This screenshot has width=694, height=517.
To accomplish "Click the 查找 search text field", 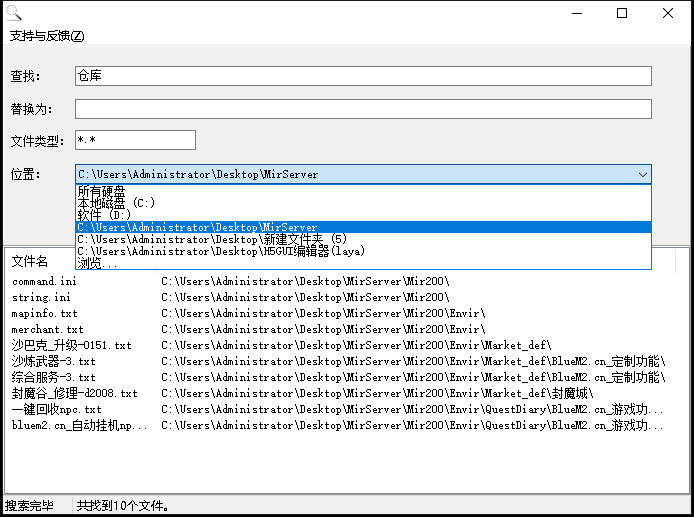I will pos(363,76).
